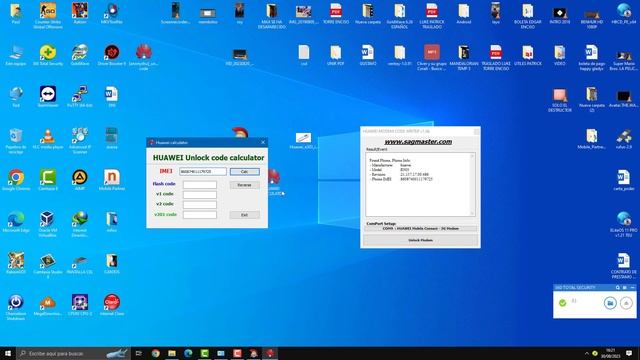Open File Explorer from the taskbar
Screen dimensions: 640x360
coord(172,353)
